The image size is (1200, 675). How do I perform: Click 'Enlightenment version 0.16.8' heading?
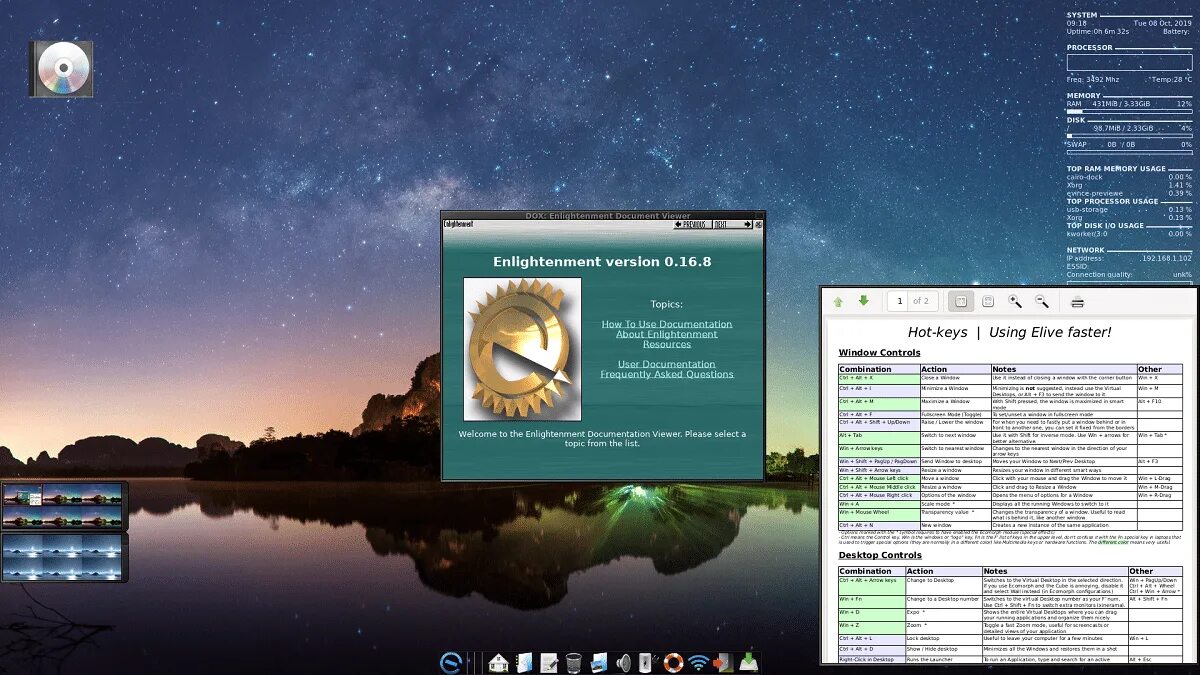pyautogui.click(x=602, y=262)
